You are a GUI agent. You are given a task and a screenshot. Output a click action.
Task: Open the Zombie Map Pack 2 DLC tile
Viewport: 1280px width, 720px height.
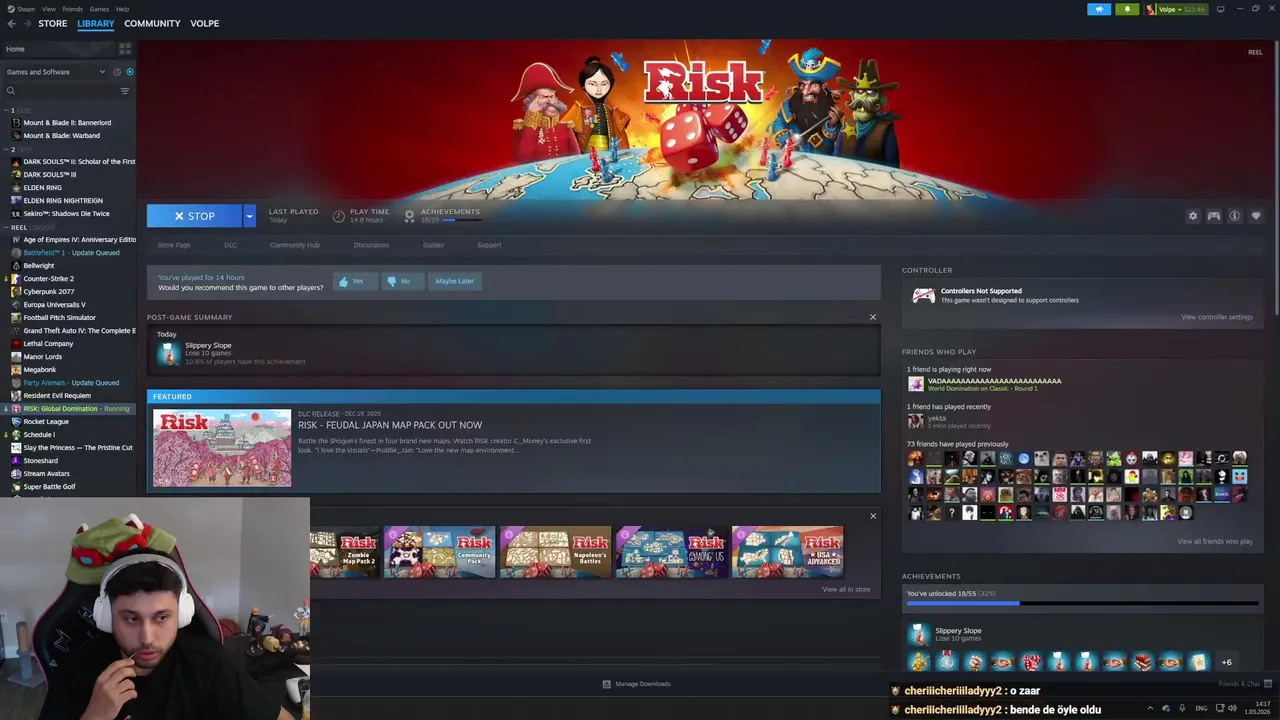(x=346, y=553)
